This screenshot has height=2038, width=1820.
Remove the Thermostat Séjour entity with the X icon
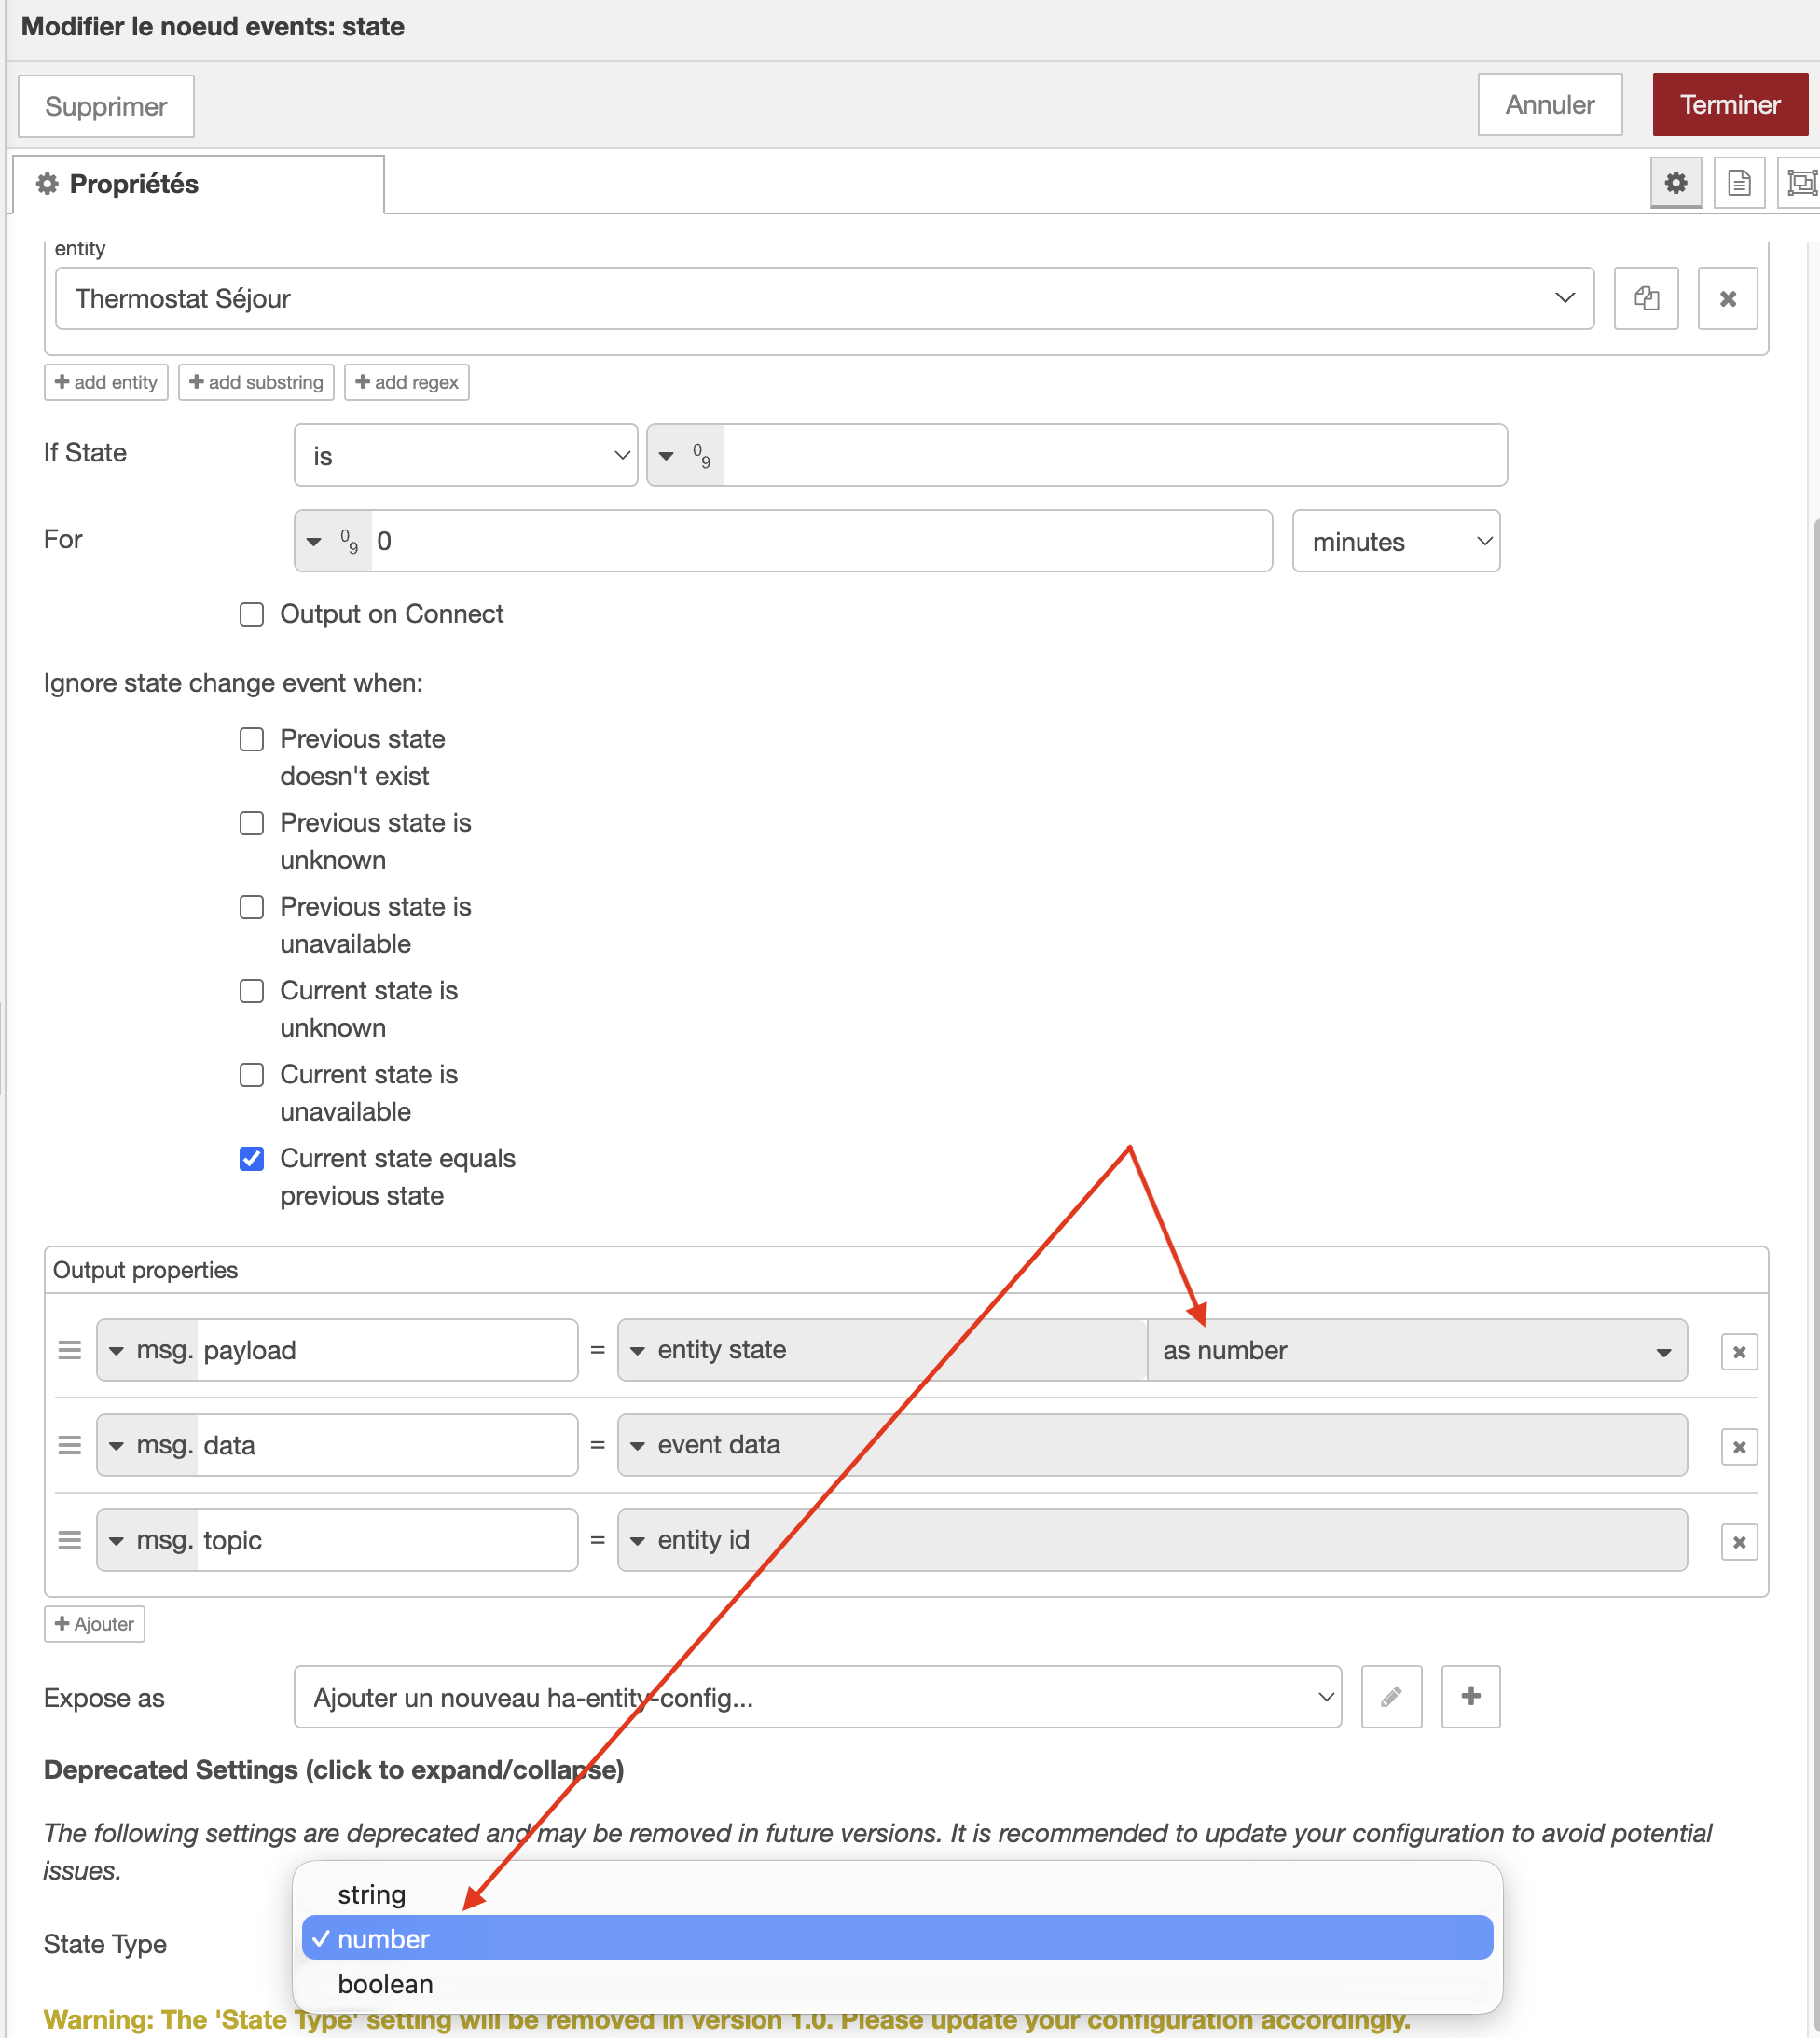point(1727,298)
